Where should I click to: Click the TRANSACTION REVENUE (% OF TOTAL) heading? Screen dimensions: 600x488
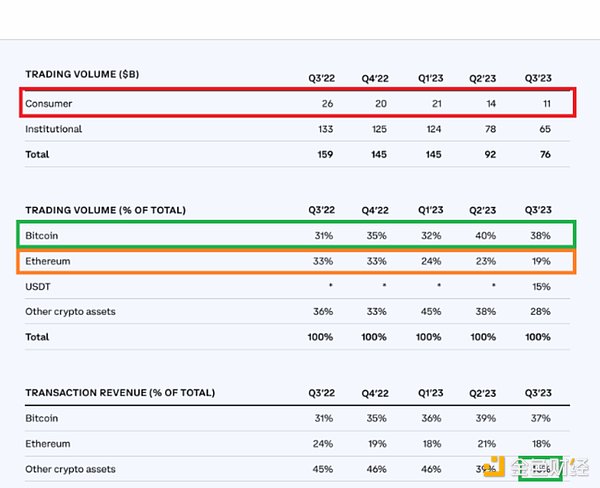[x=120, y=393]
